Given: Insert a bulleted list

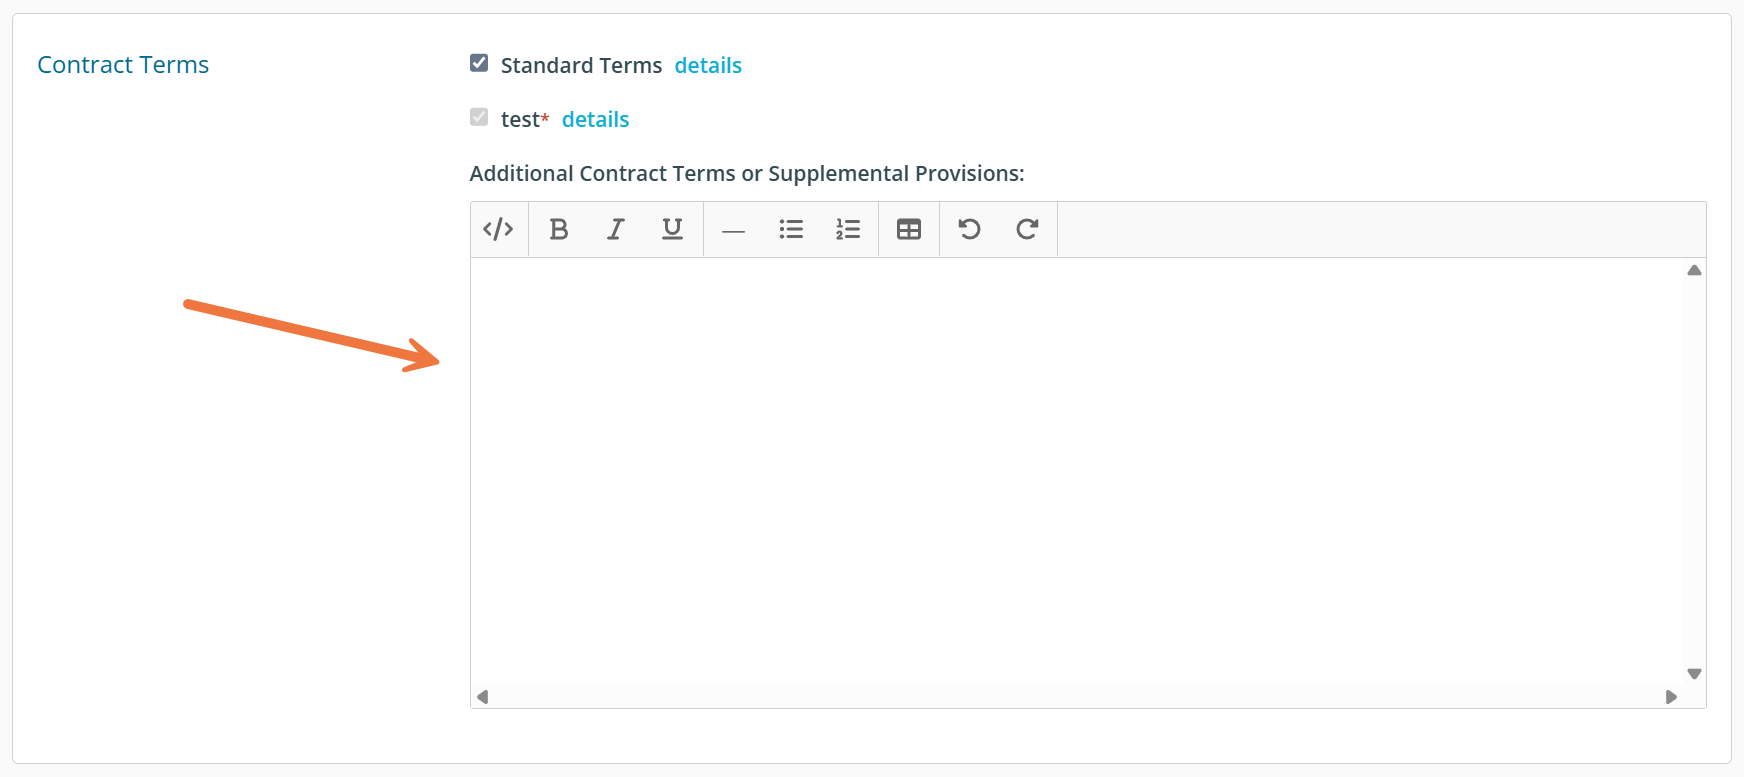Looking at the screenshot, I should coord(791,229).
